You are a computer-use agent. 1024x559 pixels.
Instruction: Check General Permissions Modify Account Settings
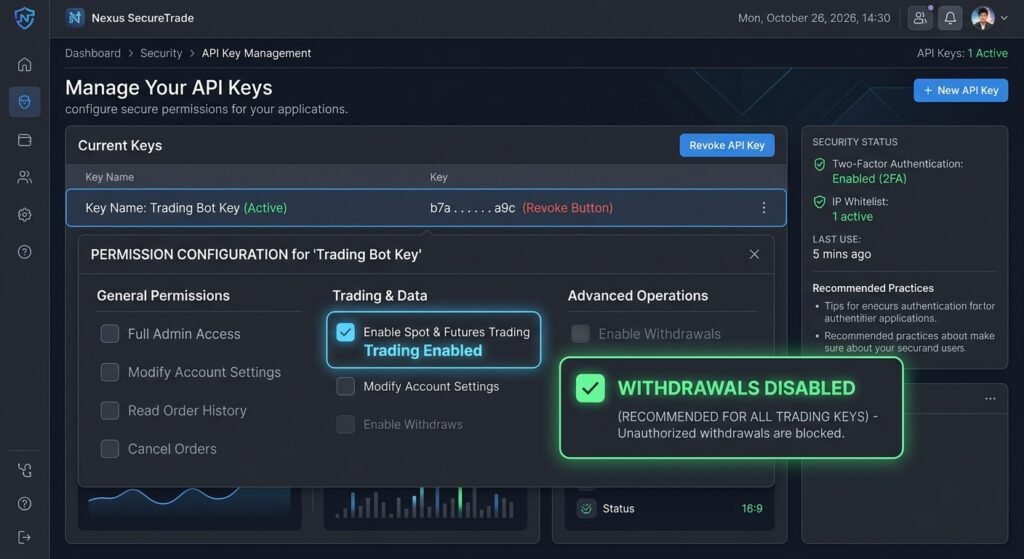click(x=110, y=372)
